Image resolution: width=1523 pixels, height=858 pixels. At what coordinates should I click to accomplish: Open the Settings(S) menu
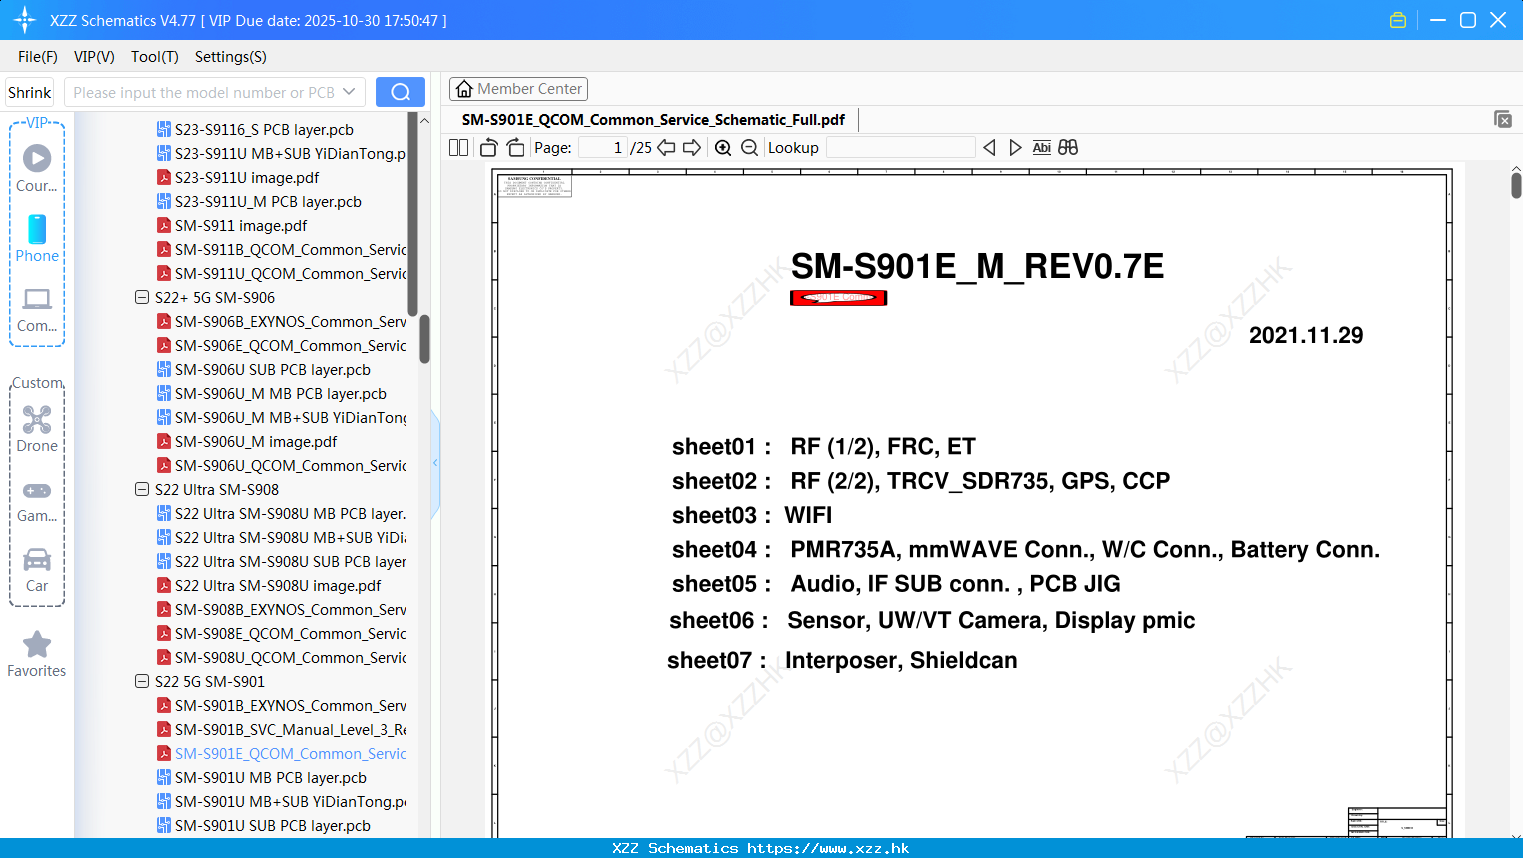(x=231, y=57)
